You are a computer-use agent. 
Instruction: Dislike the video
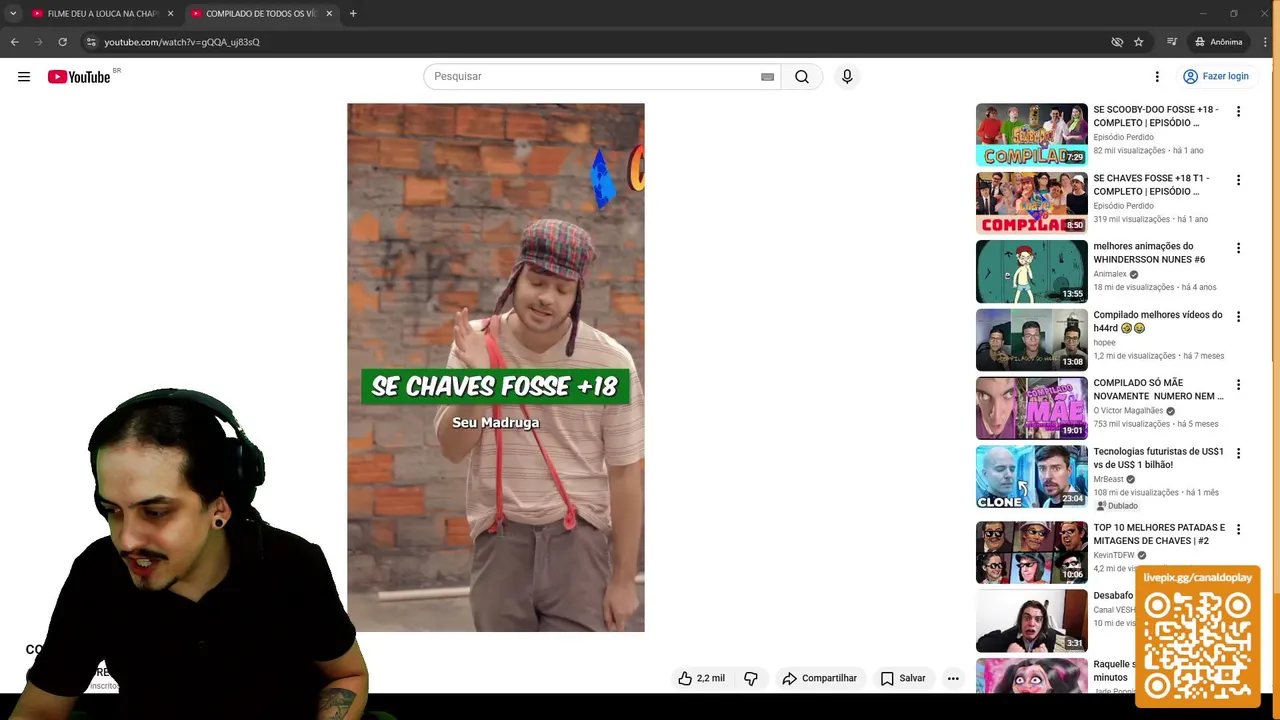pos(750,678)
